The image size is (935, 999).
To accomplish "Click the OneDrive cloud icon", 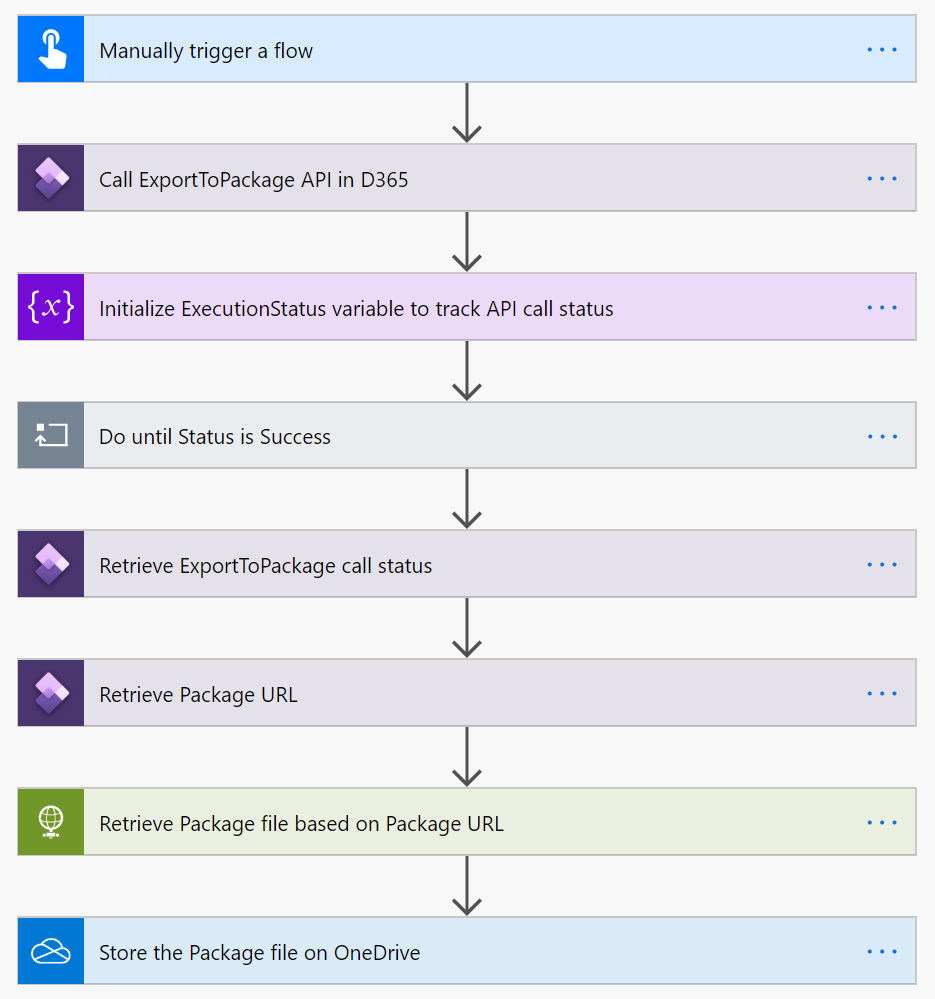I will pyautogui.click(x=51, y=951).
